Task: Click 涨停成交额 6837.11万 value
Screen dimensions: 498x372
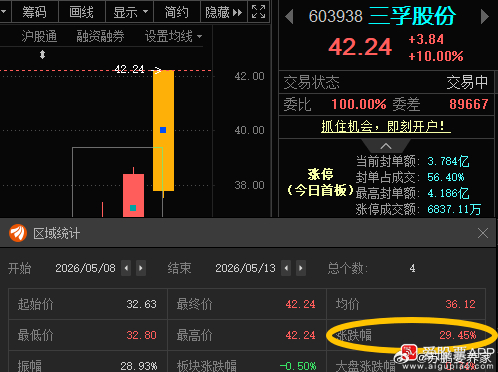Action: (454, 209)
